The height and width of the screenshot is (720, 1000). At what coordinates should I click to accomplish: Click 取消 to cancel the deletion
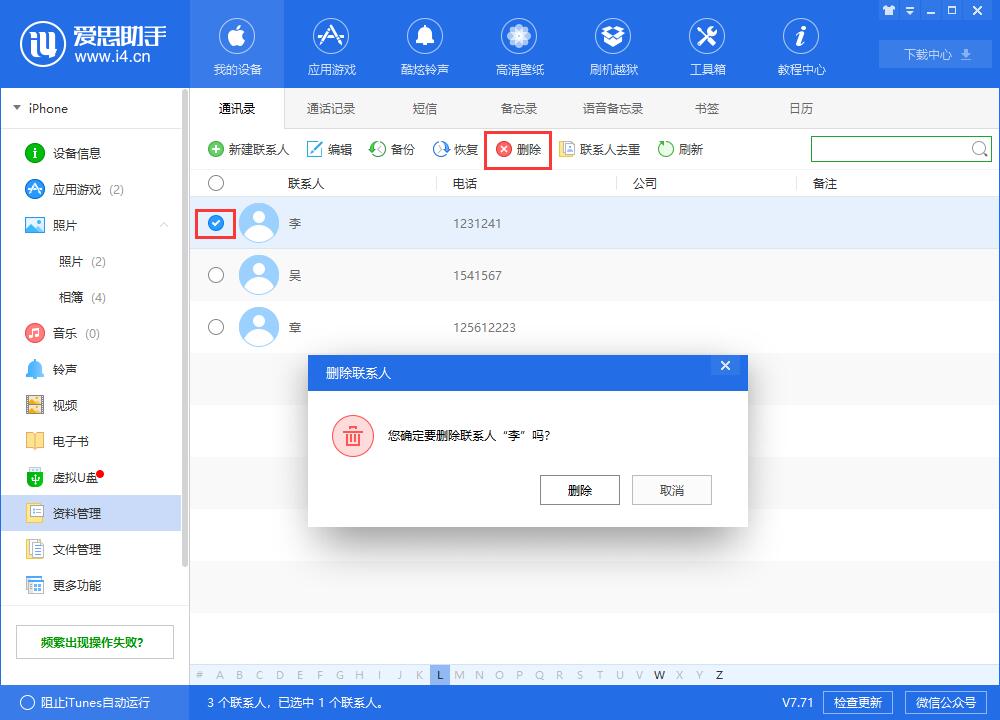tap(671, 490)
